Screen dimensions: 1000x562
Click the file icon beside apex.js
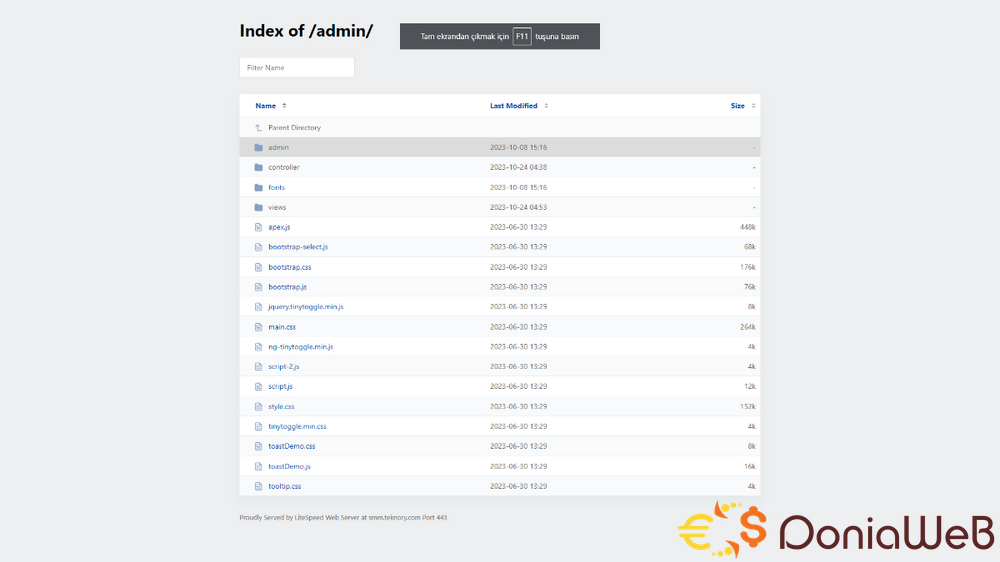click(258, 227)
